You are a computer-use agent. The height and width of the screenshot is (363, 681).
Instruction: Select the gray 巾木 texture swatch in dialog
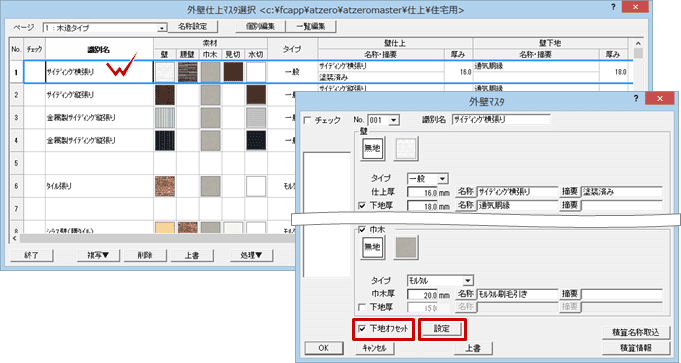(406, 248)
